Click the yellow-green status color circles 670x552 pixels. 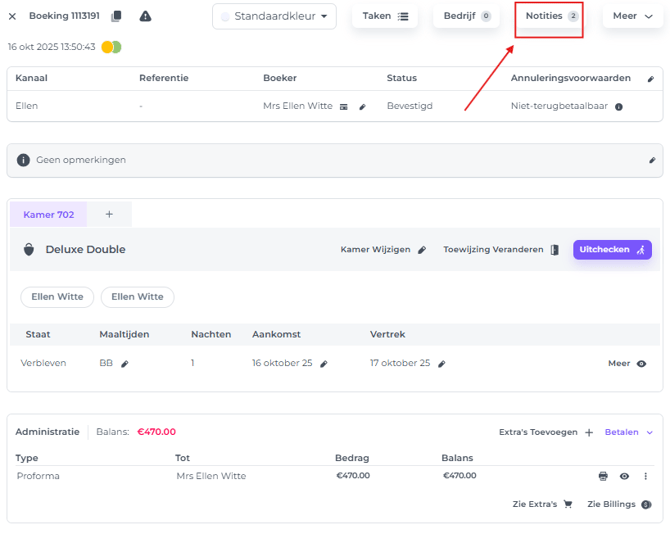point(111,47)
